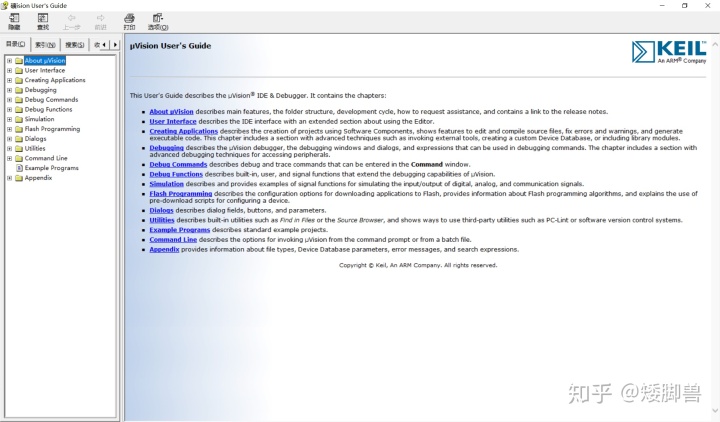Click the KEIL logo
This screenshot has width=720, height=422.
[669, 51]
